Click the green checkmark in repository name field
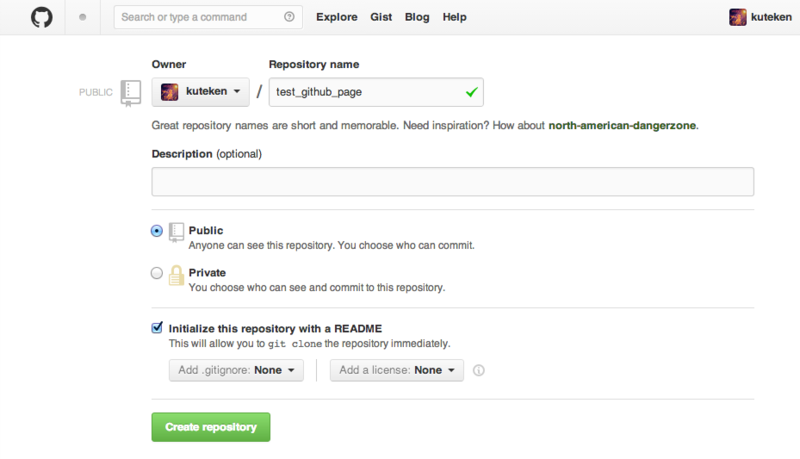This screenshot has width=800, height=459. pos(471,92)
